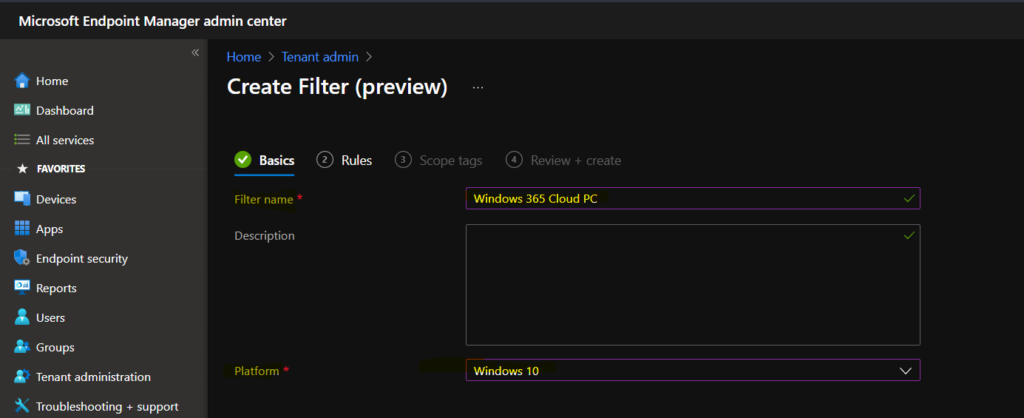Select the Review + create tab
This screenshot has height=418, width=1024.
[x=564, y=161]
